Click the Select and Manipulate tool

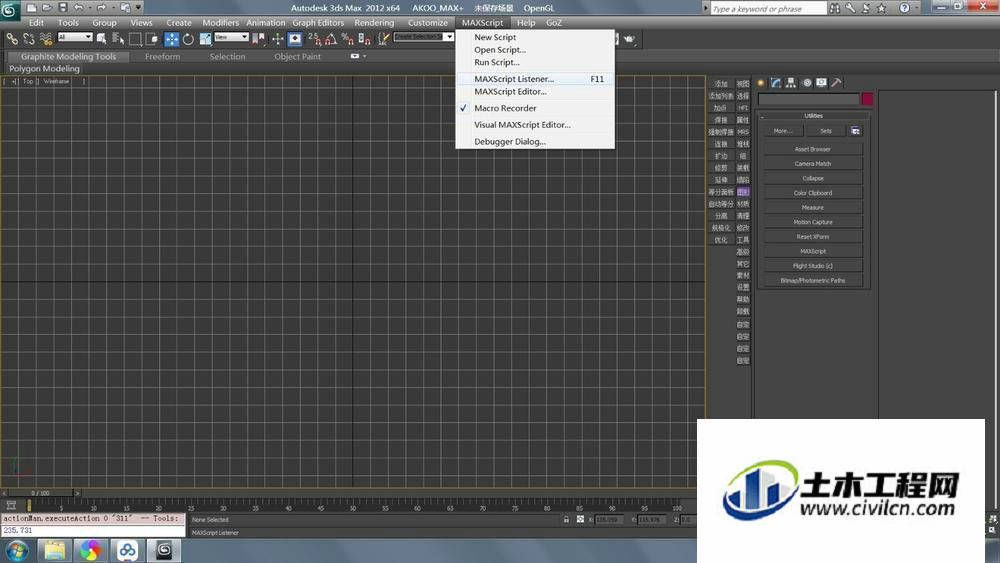pos(277,39)
